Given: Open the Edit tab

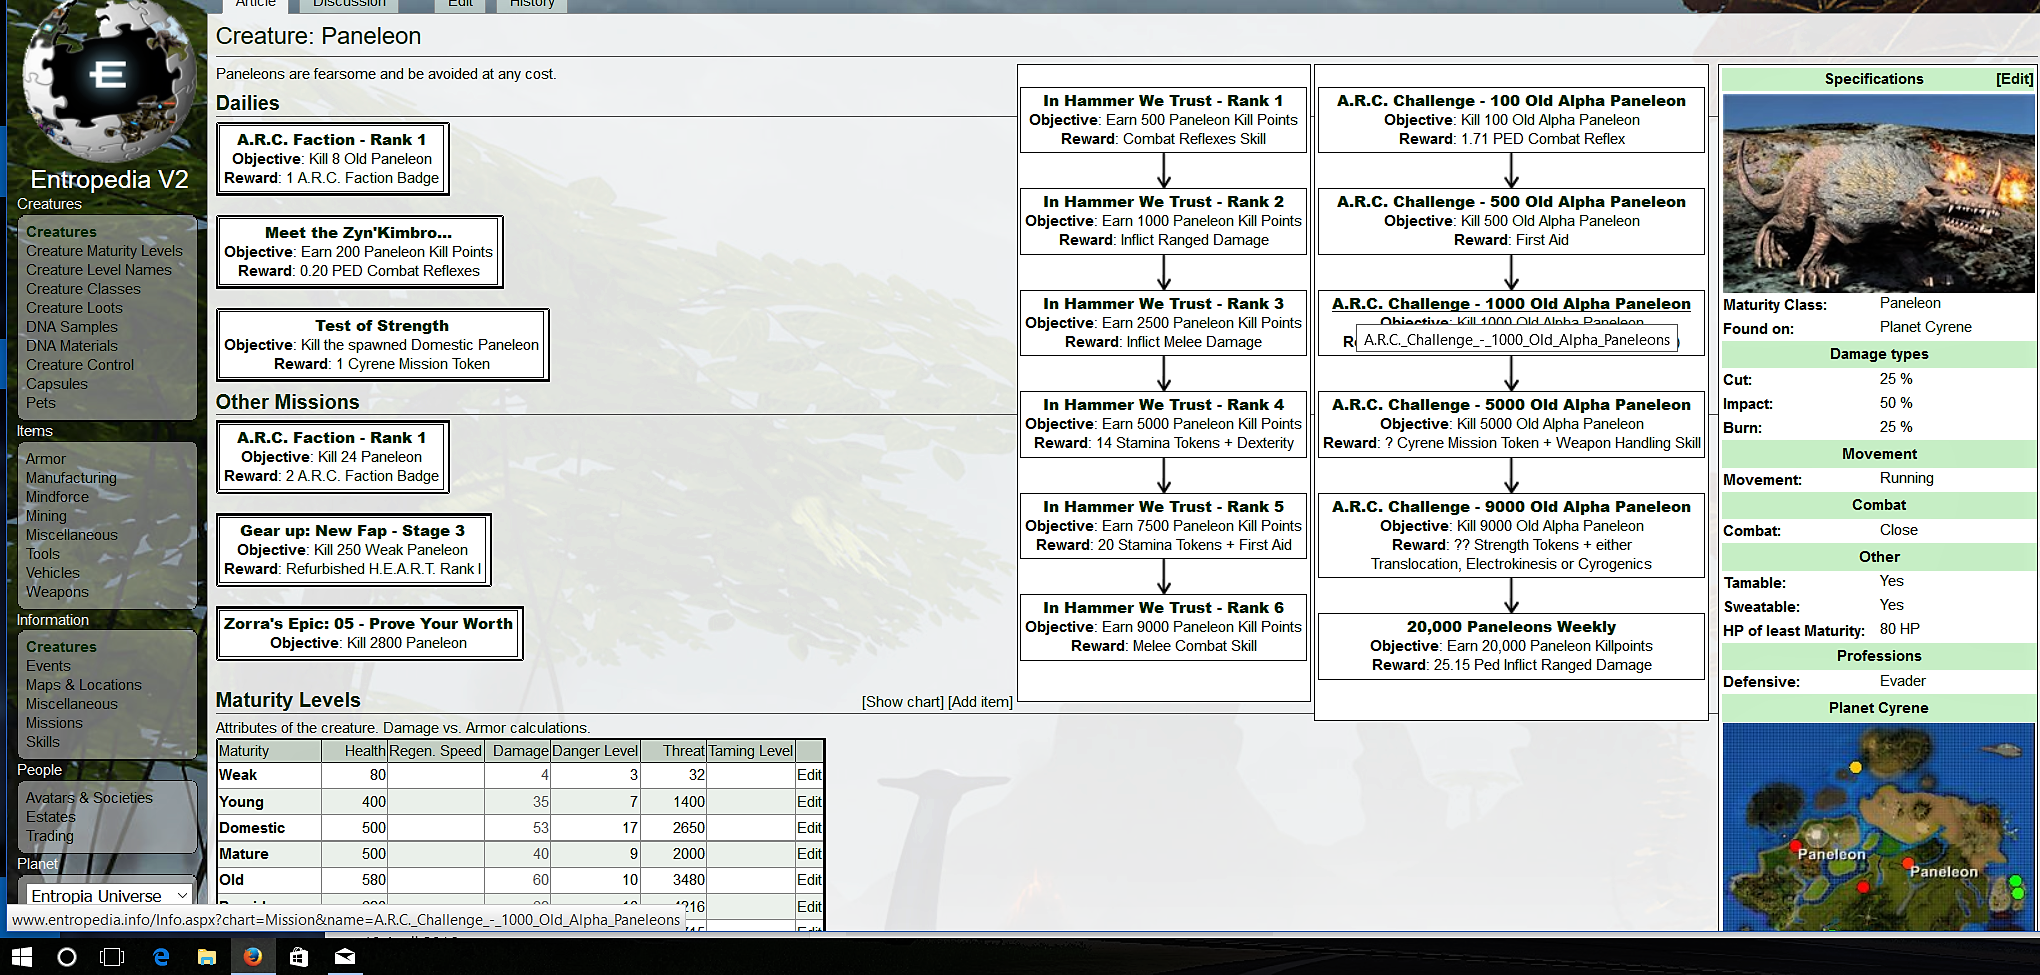Looking at the screenshot, I should click(460, 4).
